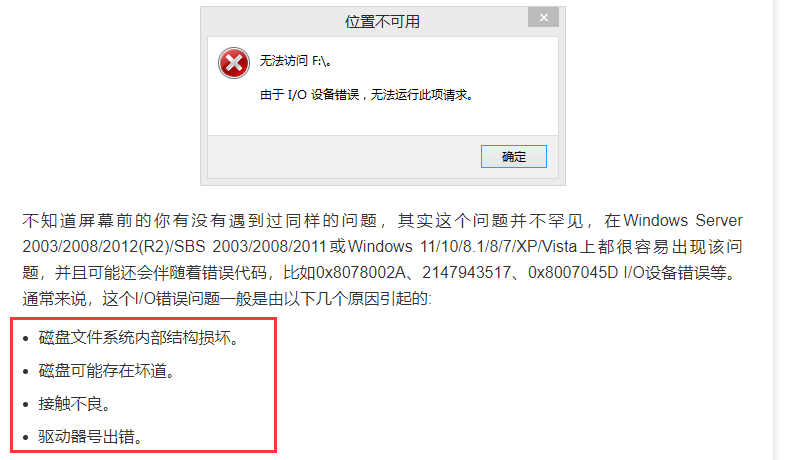Screen dimensions: 787x460
Task: Click the I/O 设备错误 message line
Action: pos(366,94)
